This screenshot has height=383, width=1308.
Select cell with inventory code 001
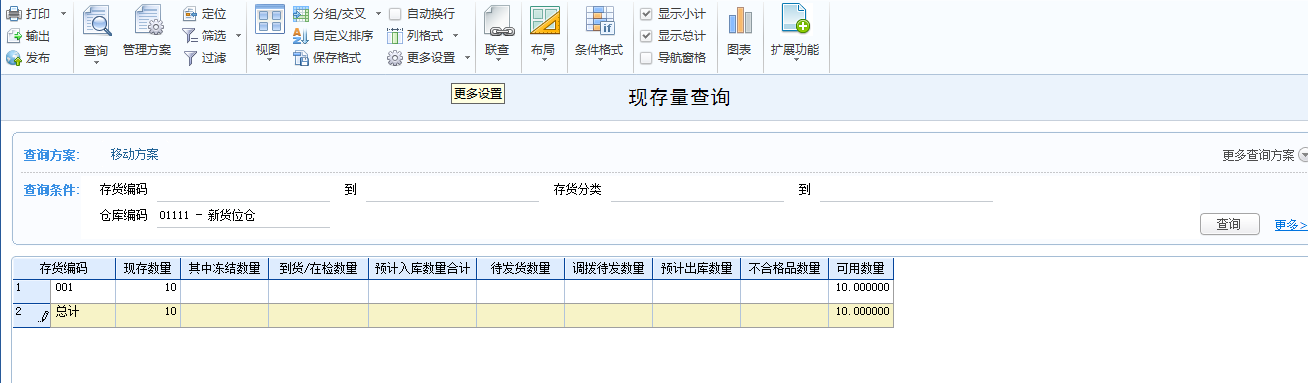point(83,290)
